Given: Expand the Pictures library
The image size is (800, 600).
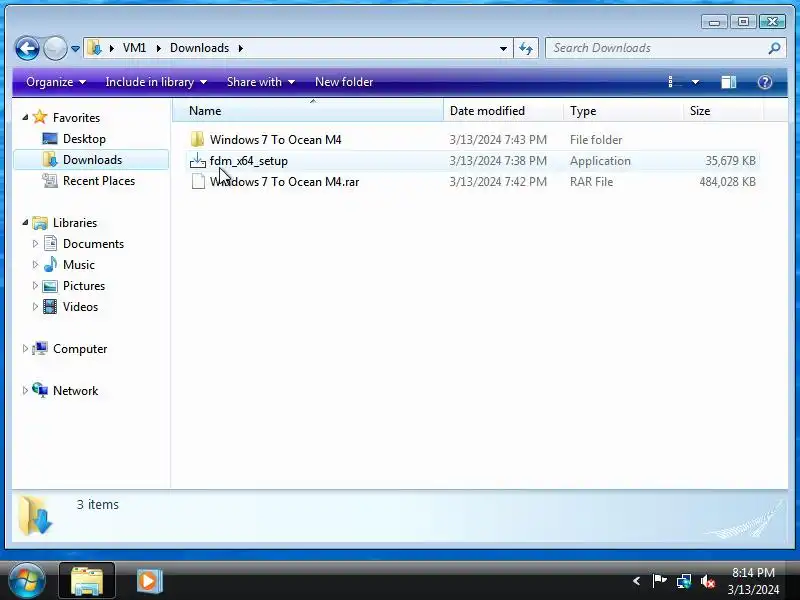Looking at the screenshot, I should click(x=35, y=285).
